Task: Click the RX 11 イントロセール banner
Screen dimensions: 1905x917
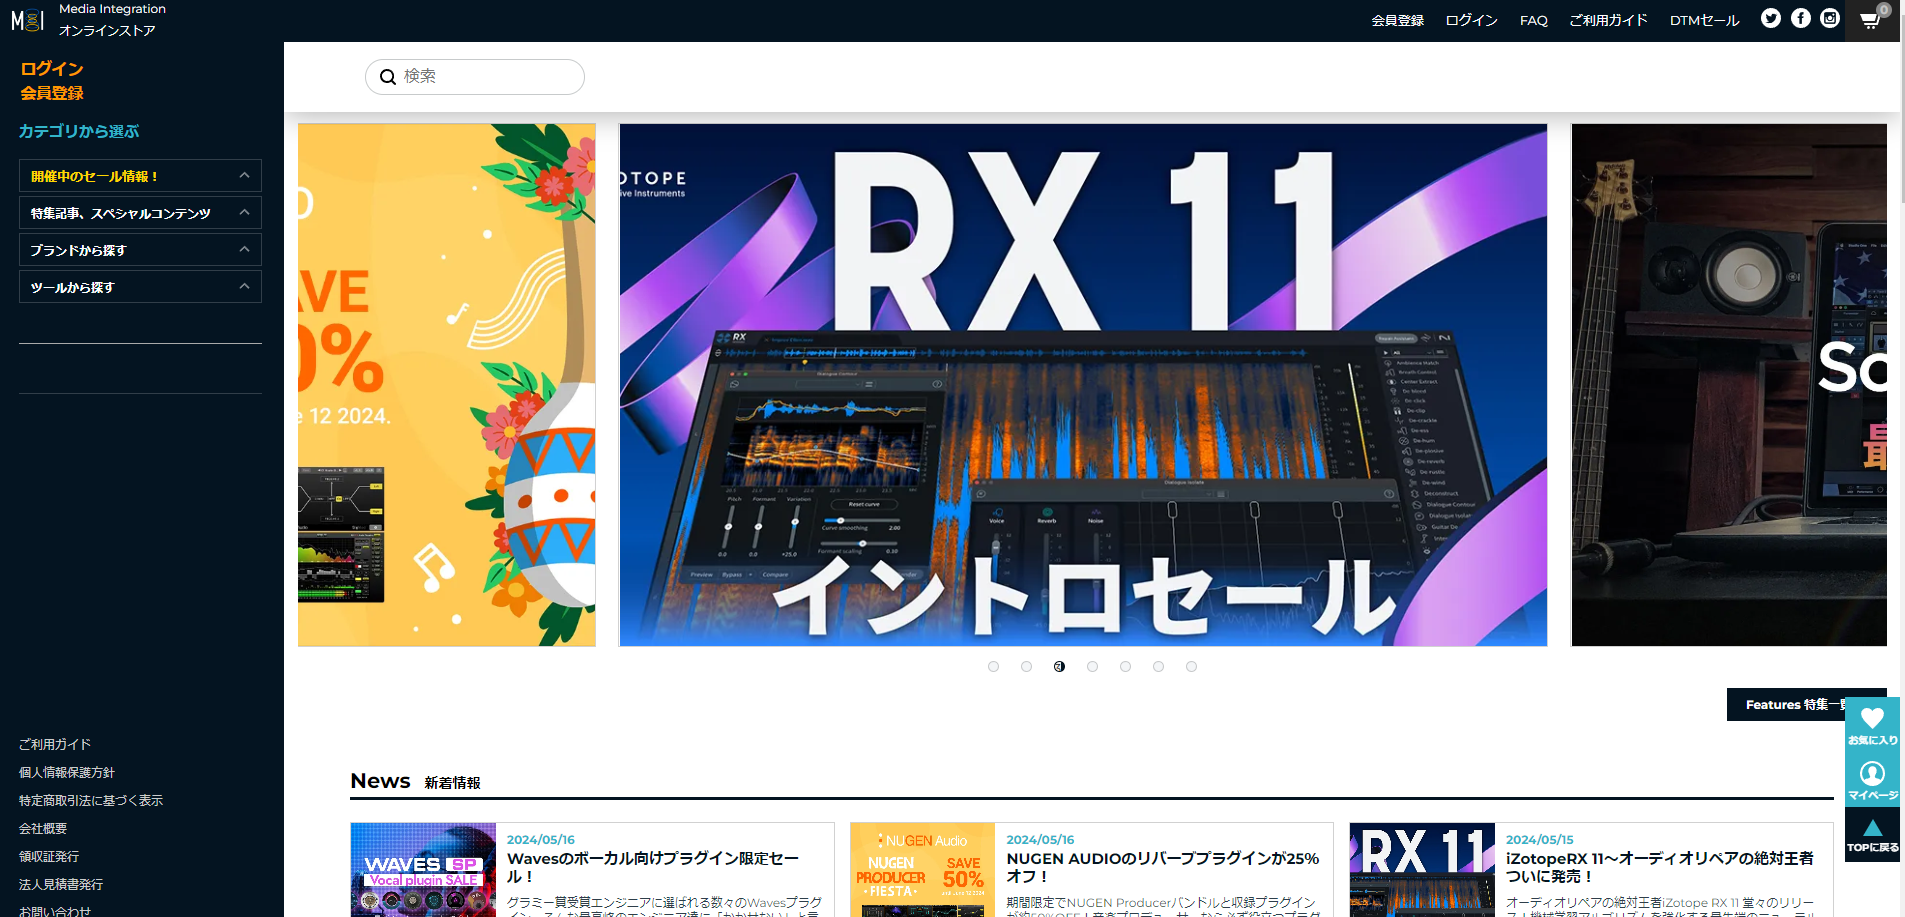Action: tap(1083, 385)
